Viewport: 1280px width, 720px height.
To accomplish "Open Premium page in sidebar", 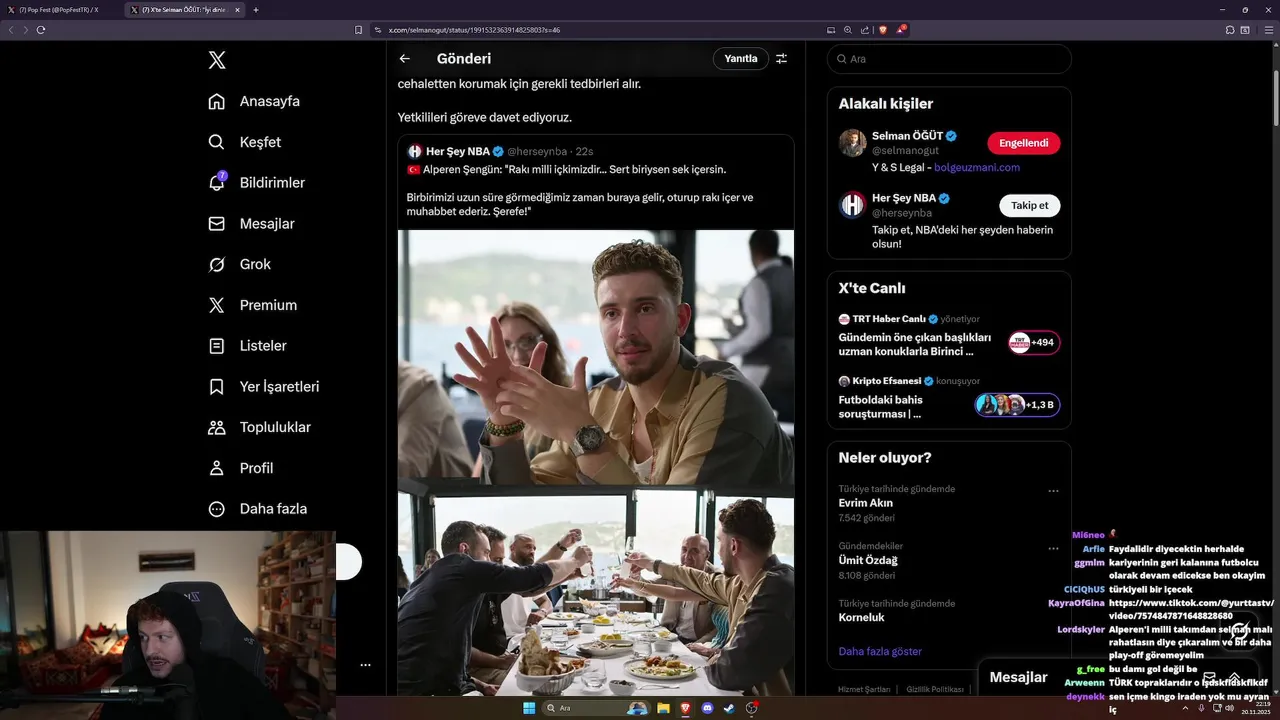I will [x=252, y=305].
